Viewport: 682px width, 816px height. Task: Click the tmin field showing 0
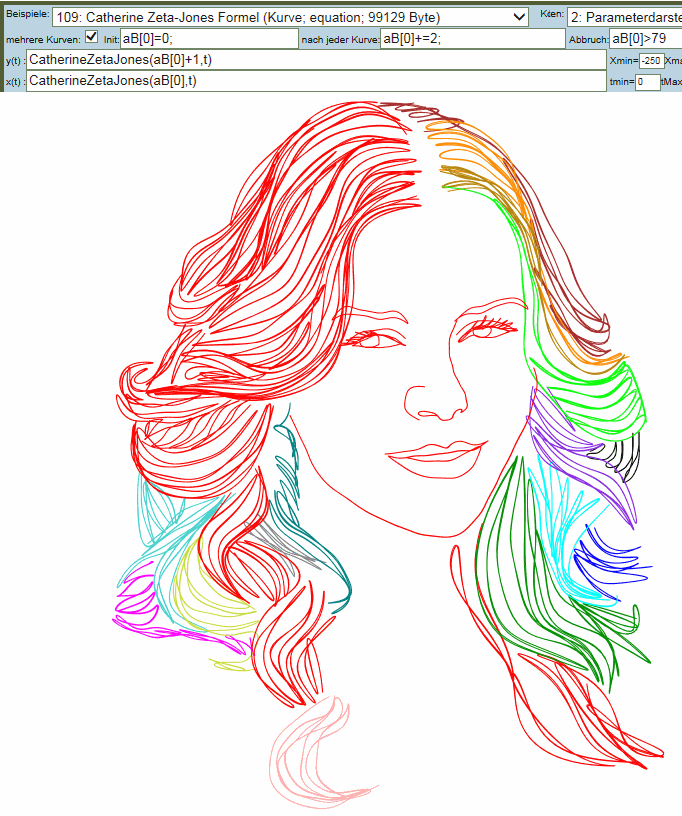(x=648, y=82)
